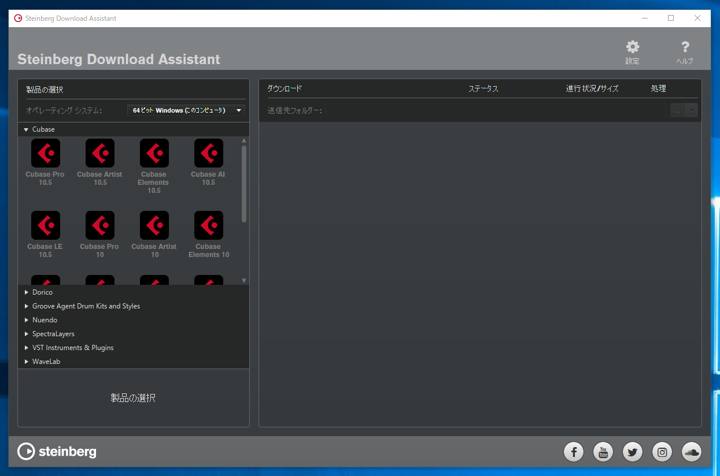720x476 pixels.
Task: Open the help question mark icon
Action: click(x=685, y=47)
